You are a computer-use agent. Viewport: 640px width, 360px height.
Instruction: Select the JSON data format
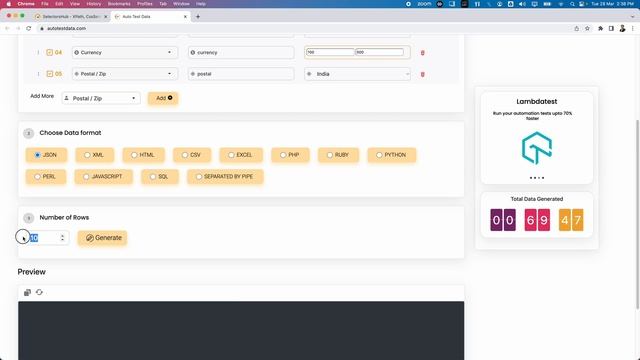[x=46, y=155]
